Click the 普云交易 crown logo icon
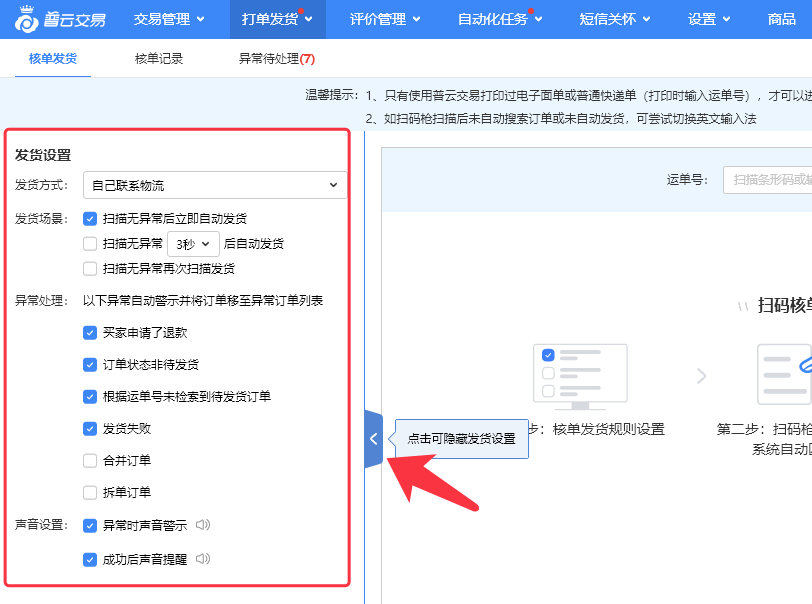Viewport: 812px width, 604px height. [26, 19]
